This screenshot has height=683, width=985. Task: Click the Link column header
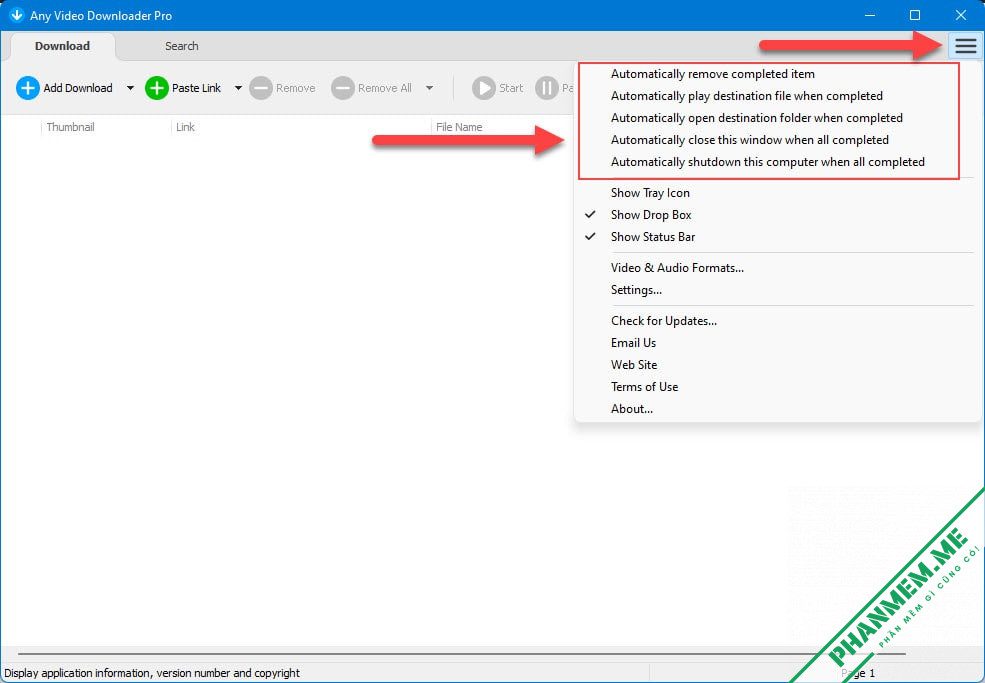point(185,127)
